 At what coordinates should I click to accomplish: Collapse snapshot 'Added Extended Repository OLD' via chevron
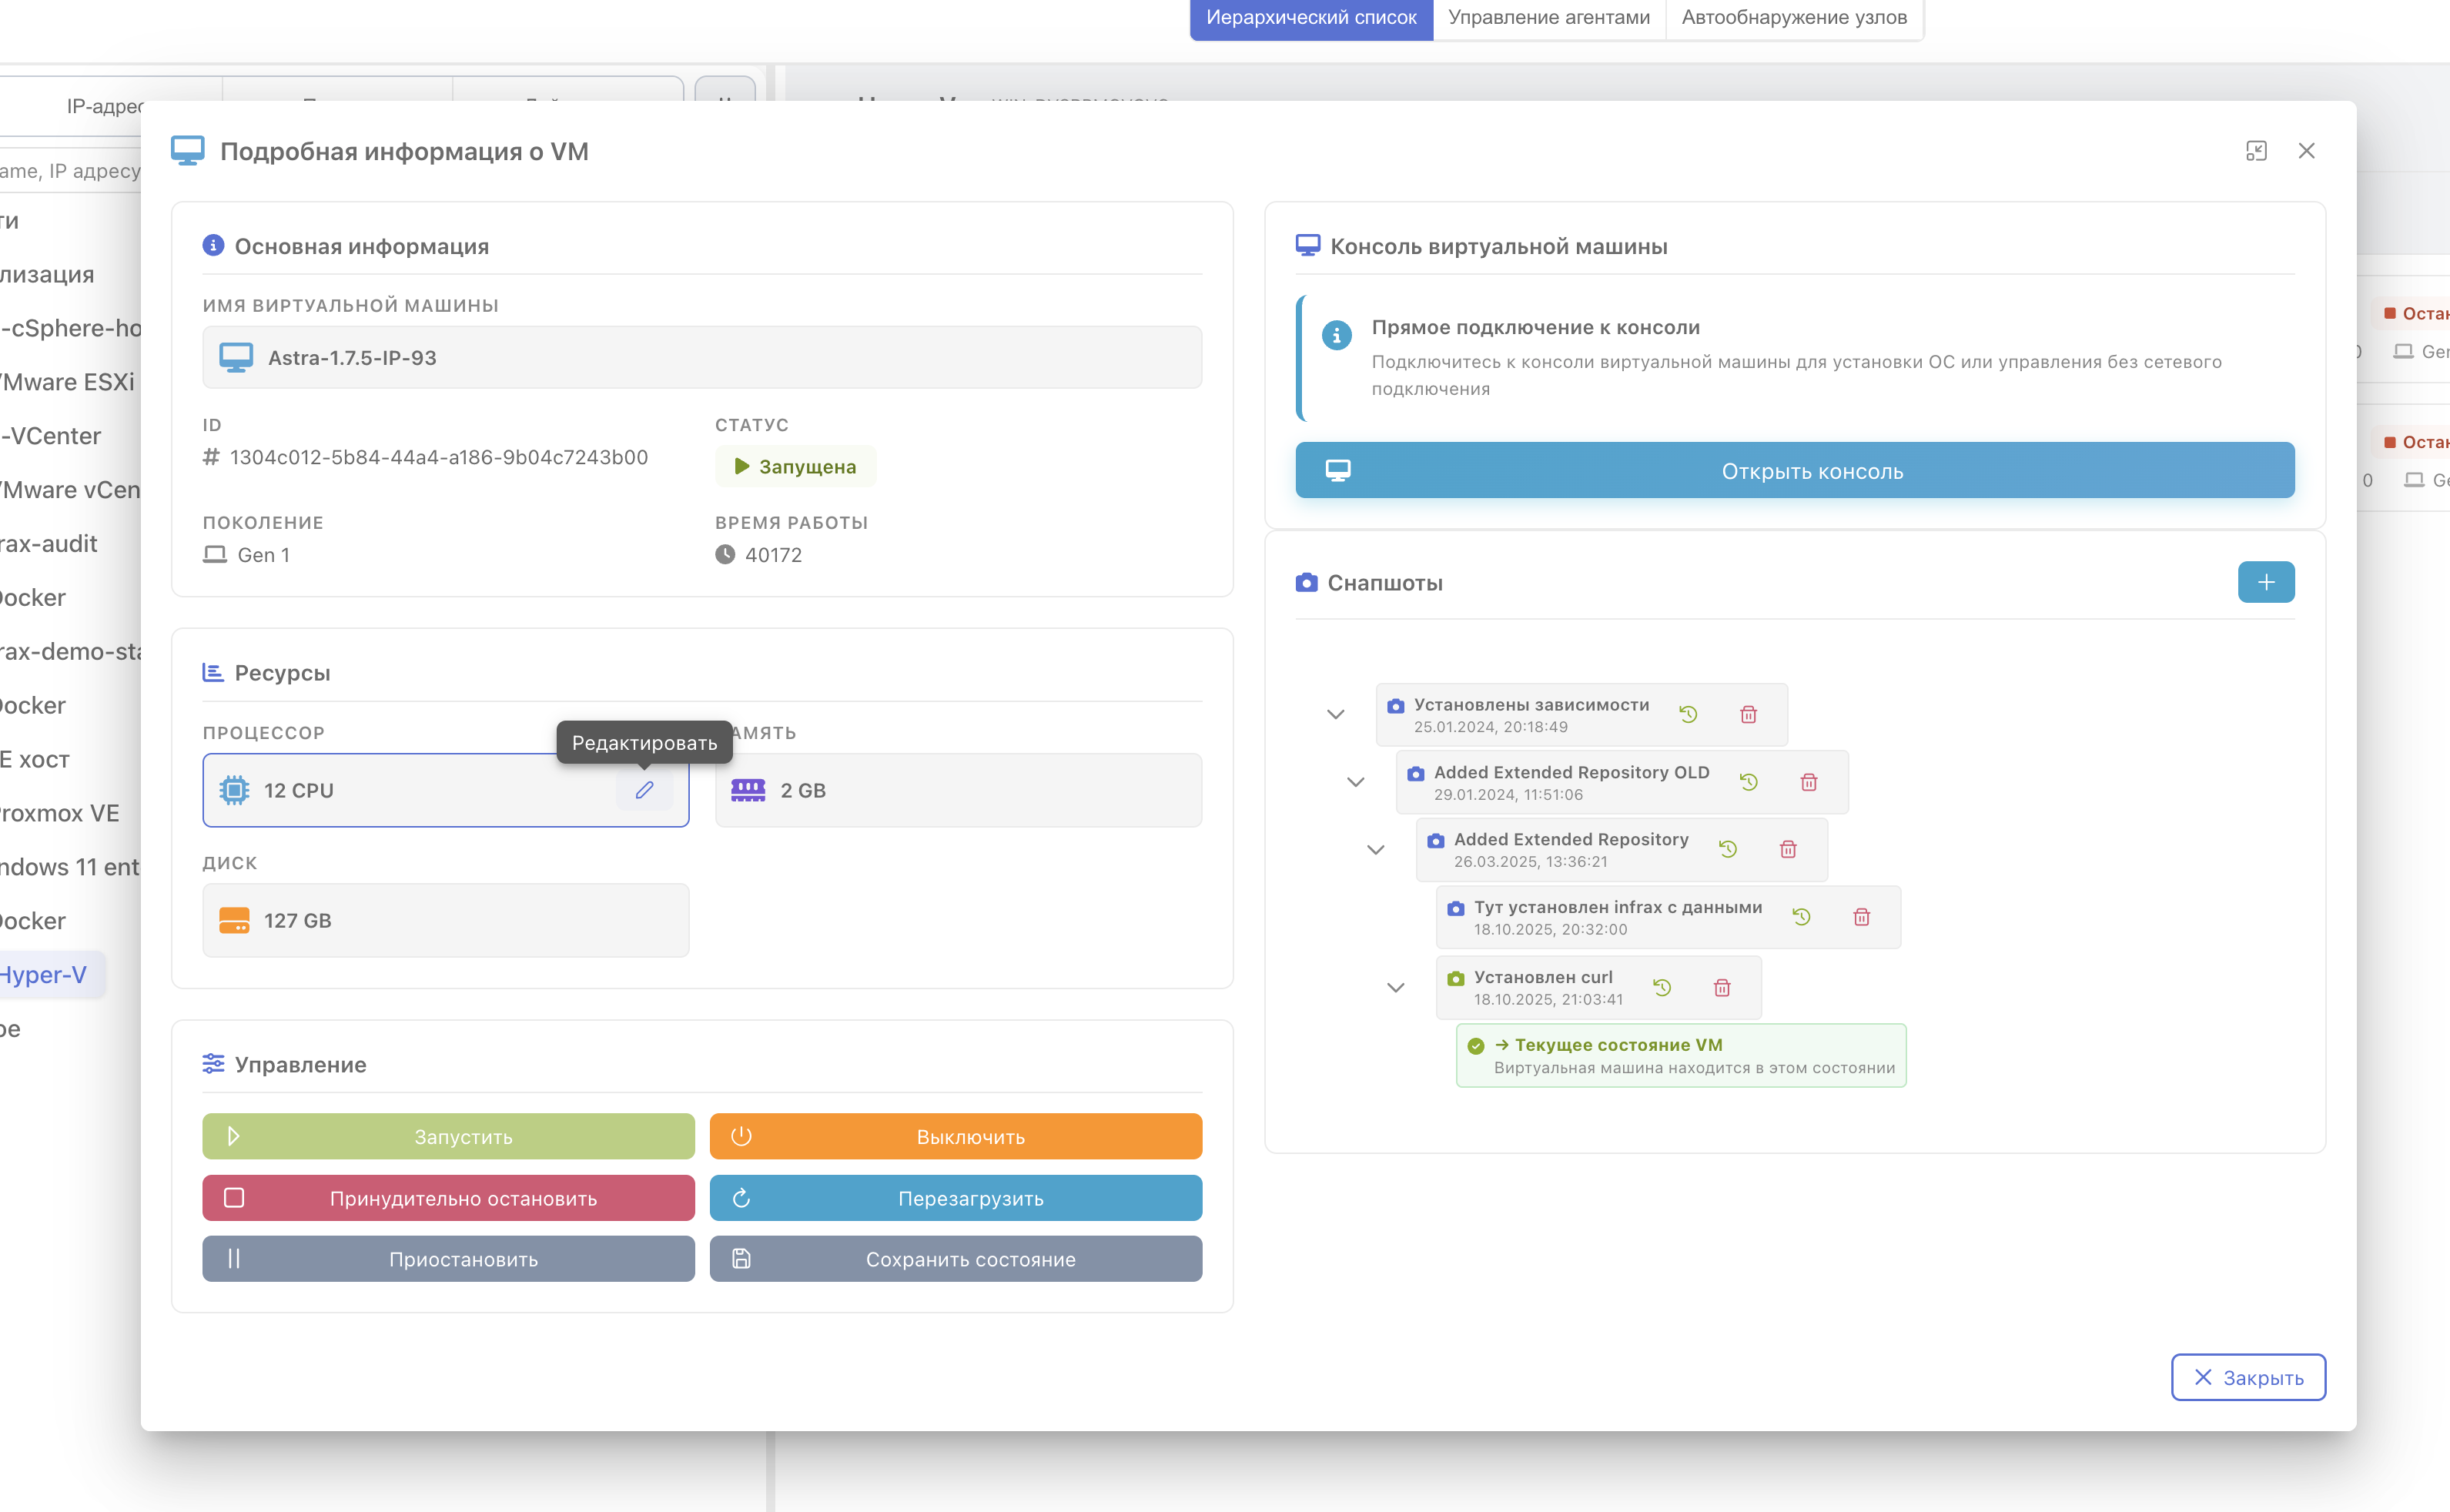tap(1356, 781)
